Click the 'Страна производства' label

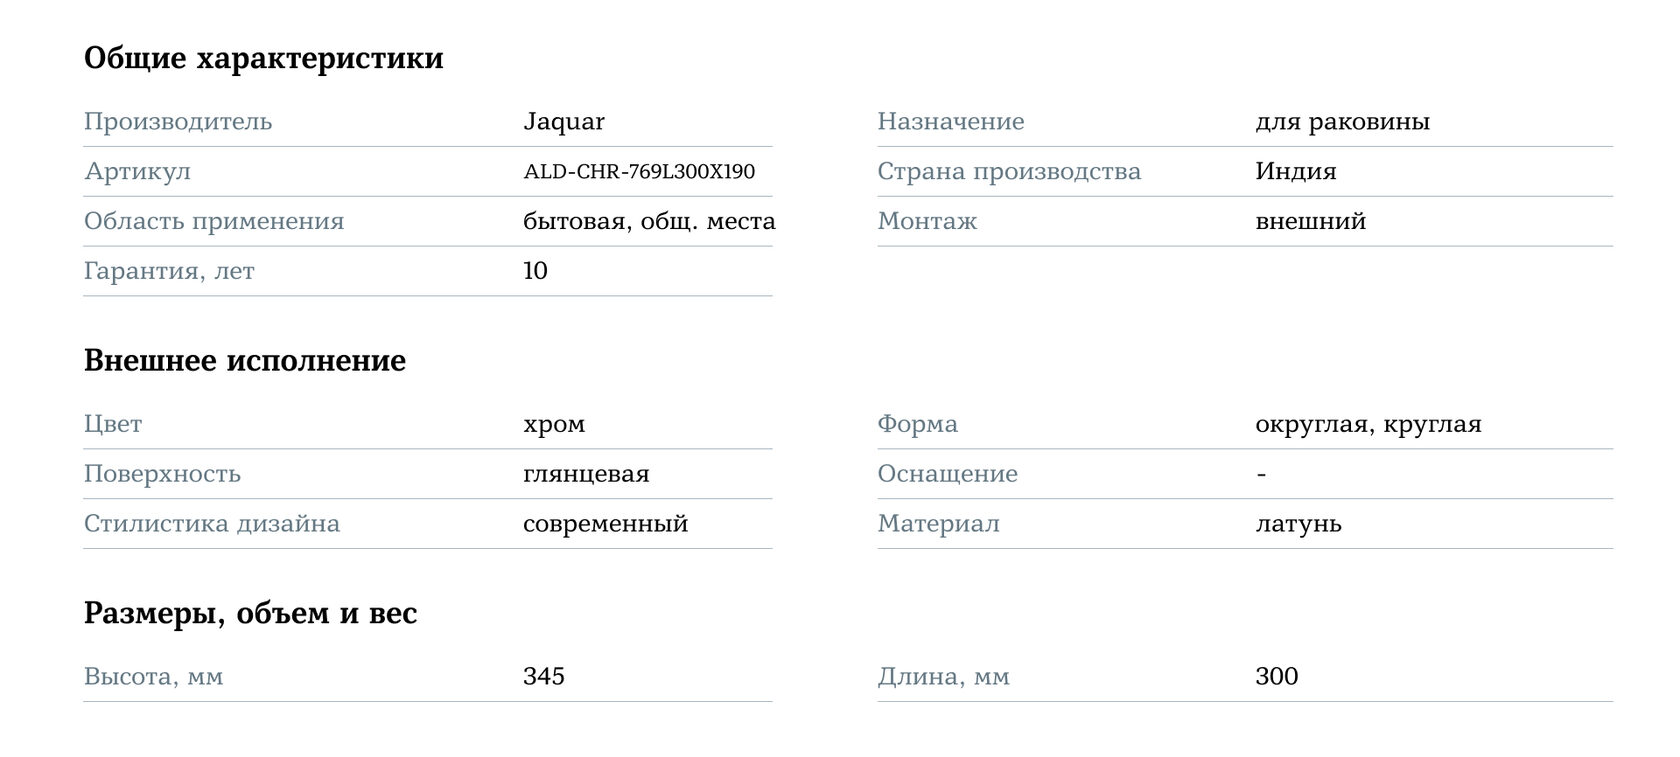1009,172
